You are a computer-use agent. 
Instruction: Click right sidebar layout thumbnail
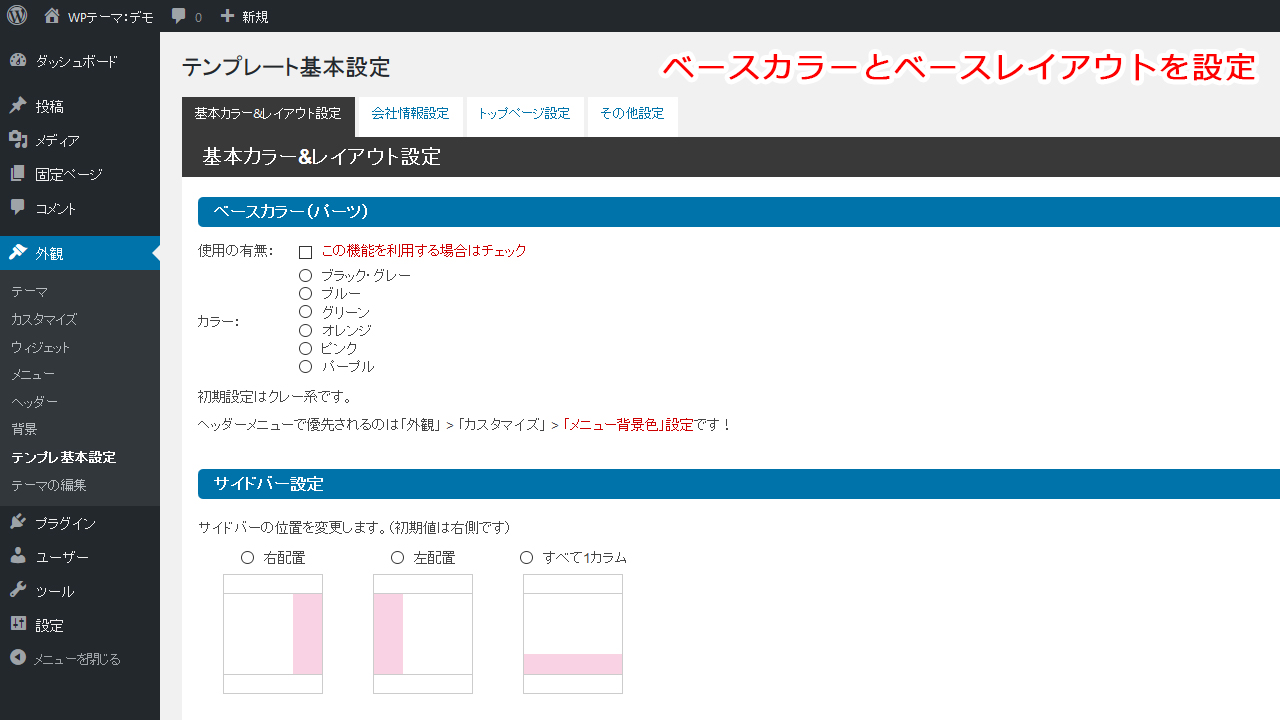(273, 634)
